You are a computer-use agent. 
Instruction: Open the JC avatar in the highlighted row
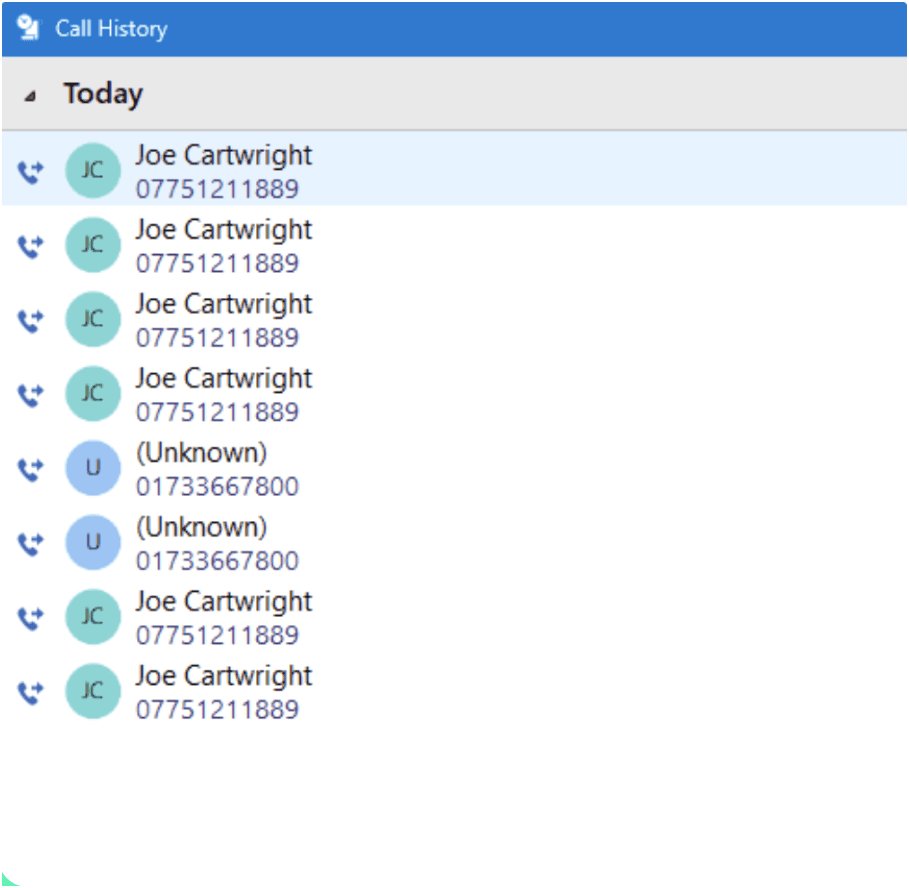[x=93, y=170]
